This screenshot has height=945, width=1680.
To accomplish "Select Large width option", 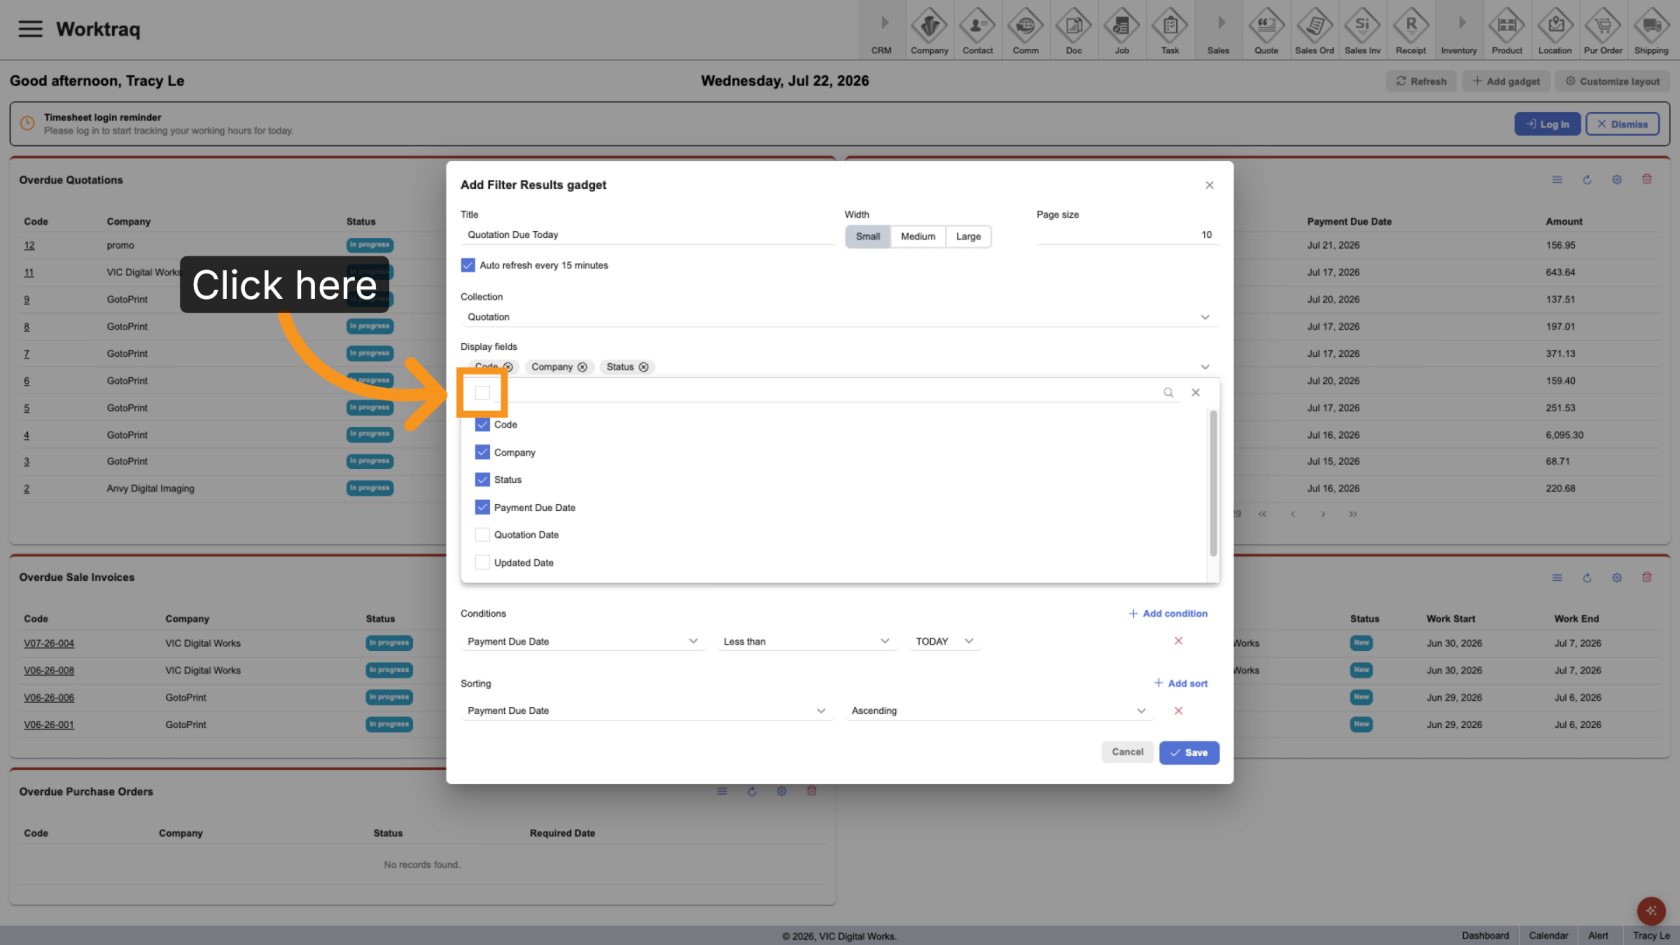I will pos(968,236).
